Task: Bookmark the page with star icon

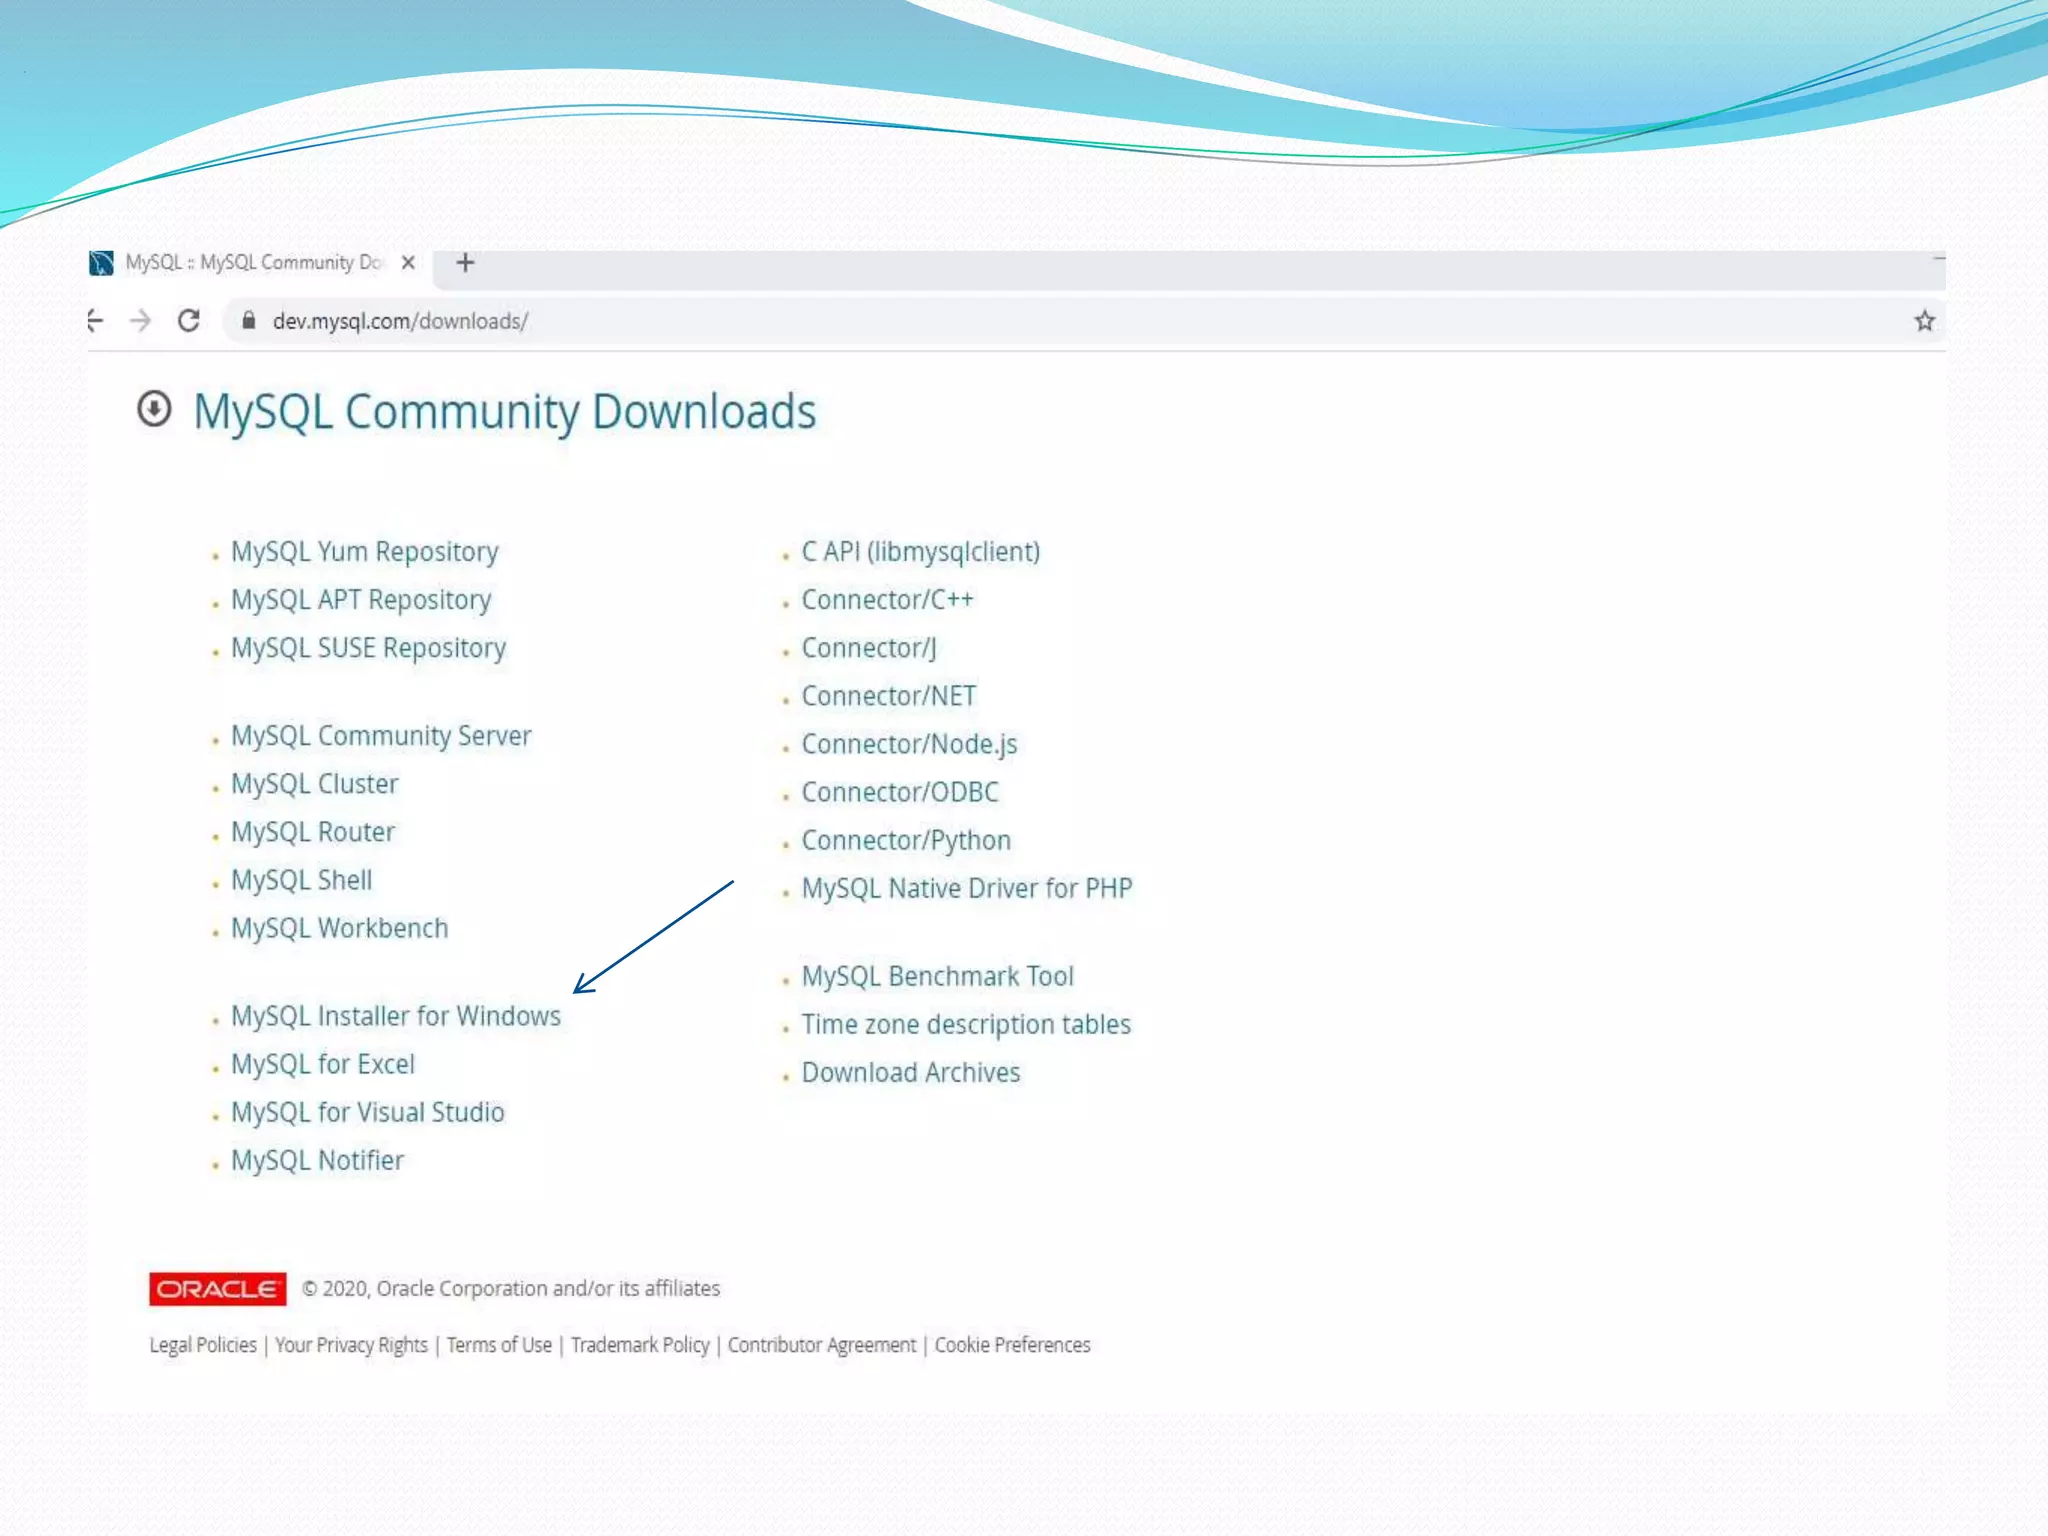Action: [x=1924, y=321]
